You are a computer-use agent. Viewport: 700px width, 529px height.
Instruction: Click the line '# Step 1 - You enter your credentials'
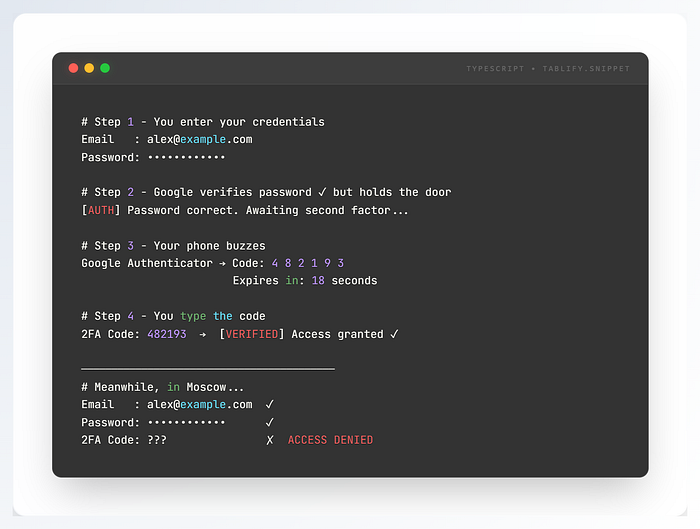203,122
